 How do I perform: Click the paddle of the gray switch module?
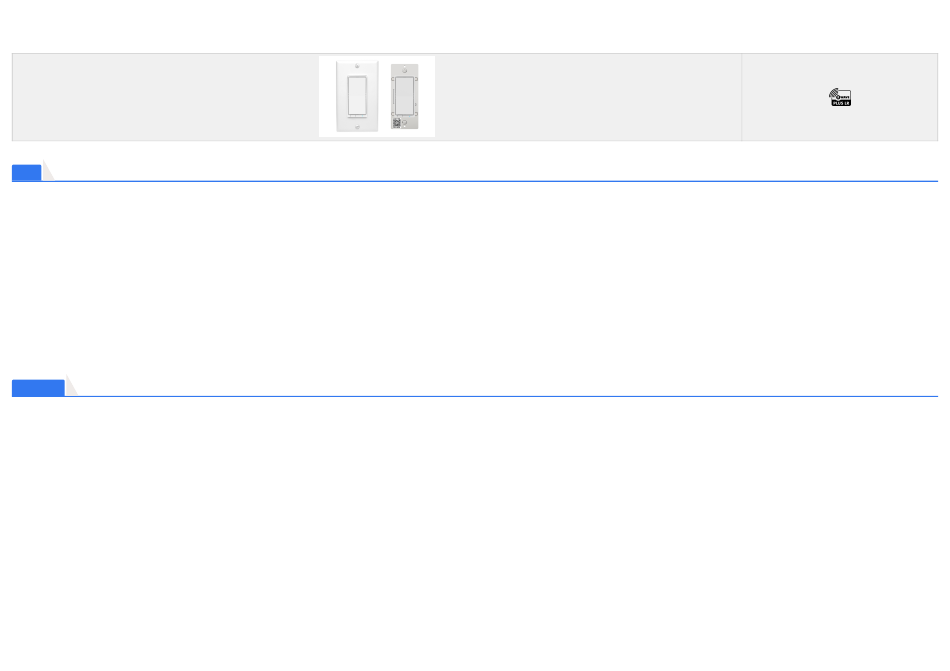(405, 96)
